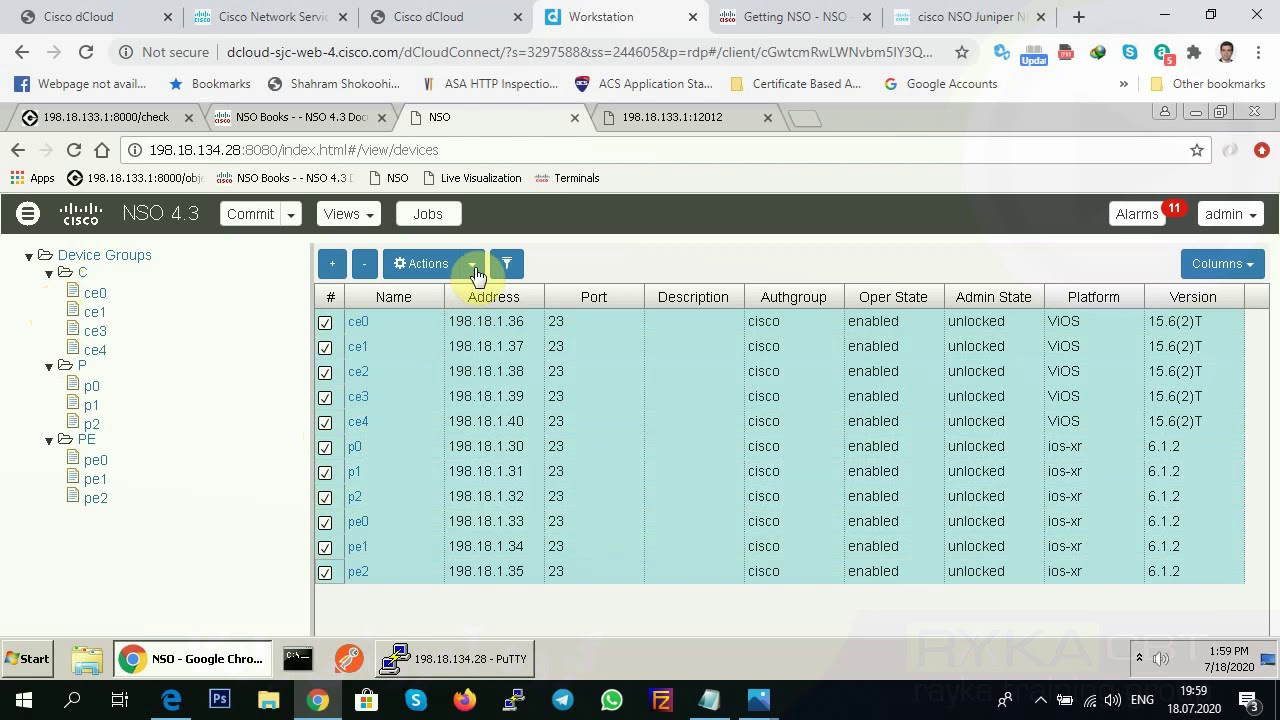Open the Views dropdown
Viewport: 1280px width, 720px height.
[348, 214]
